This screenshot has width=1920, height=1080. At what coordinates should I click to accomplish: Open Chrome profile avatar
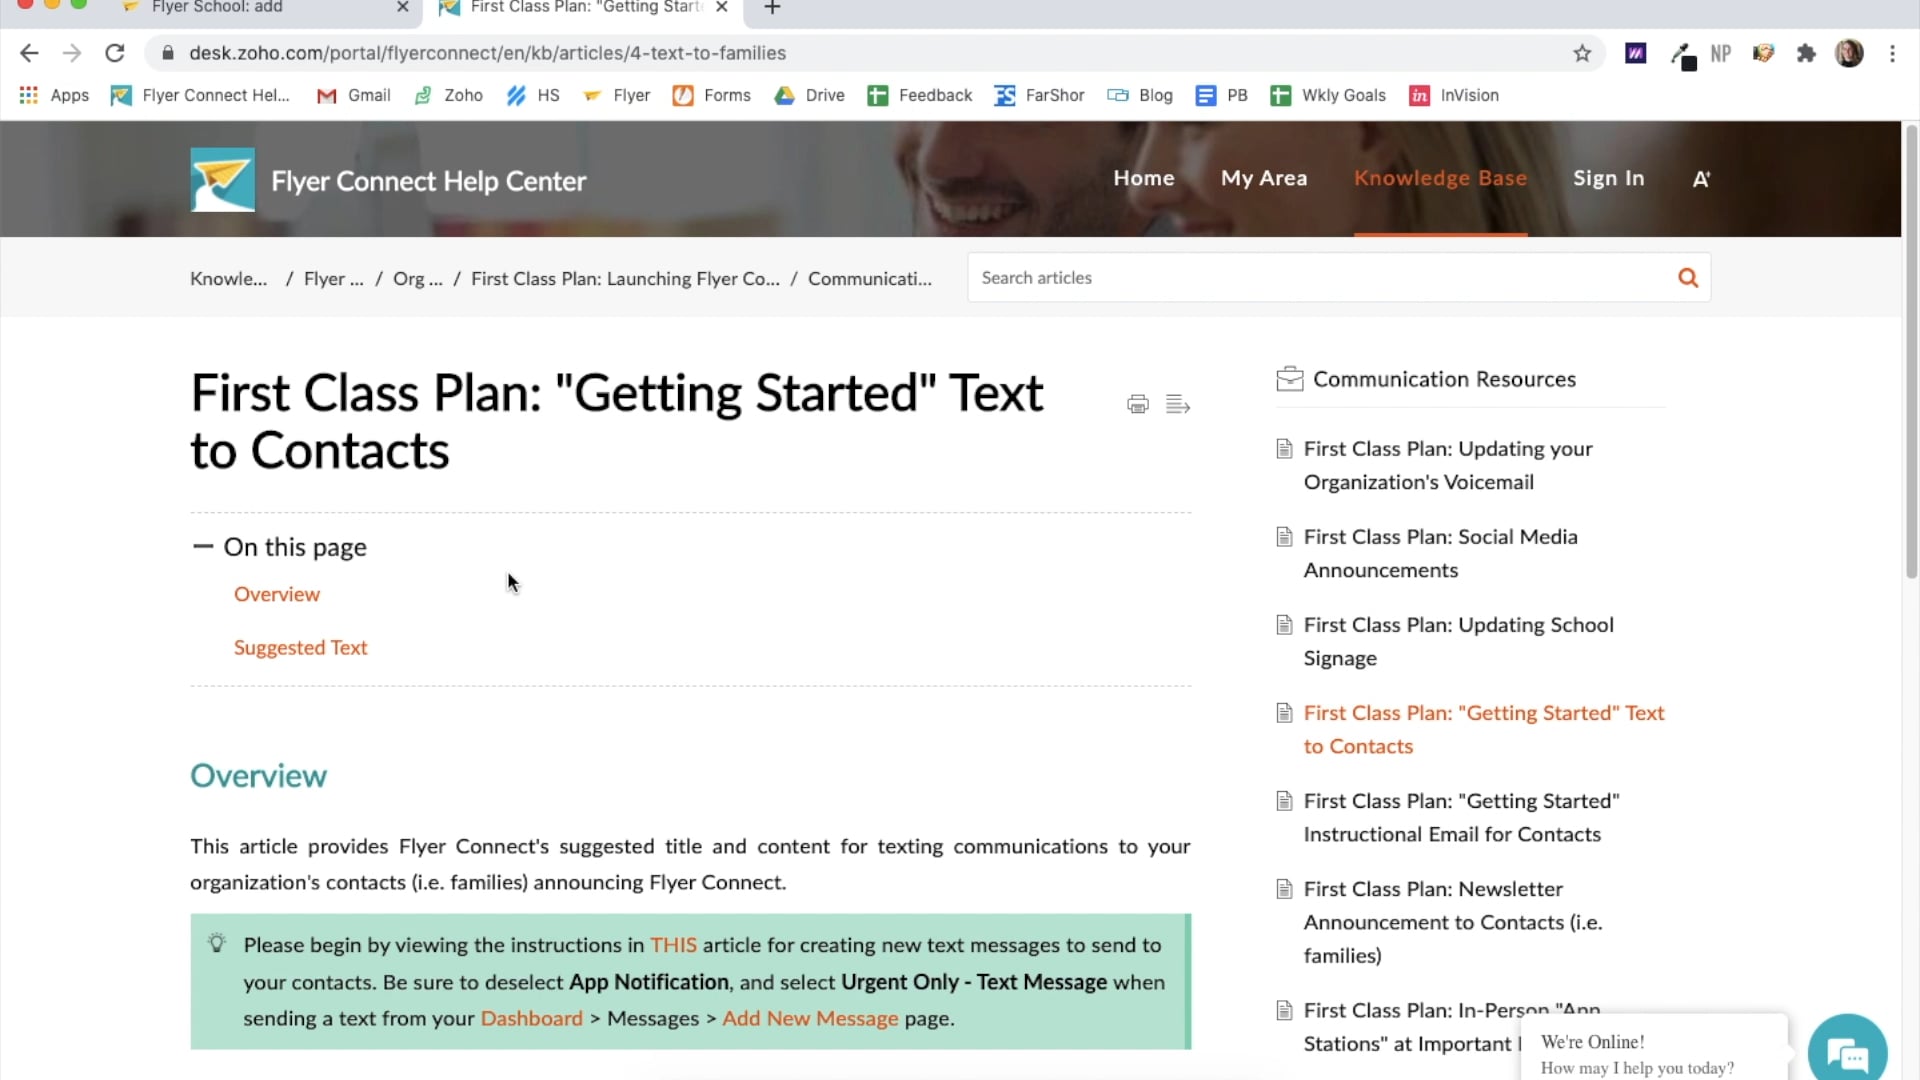[x=1849, y=53]
